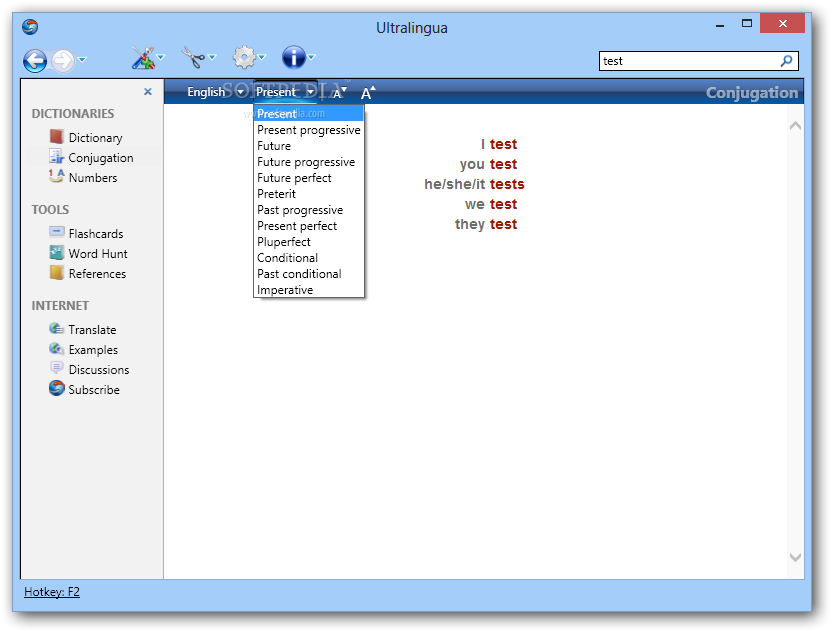The width and height of the screenshot is (832, 632).
Task: Collapse the Present tense combo box
Action: click(x=285, y=92)
